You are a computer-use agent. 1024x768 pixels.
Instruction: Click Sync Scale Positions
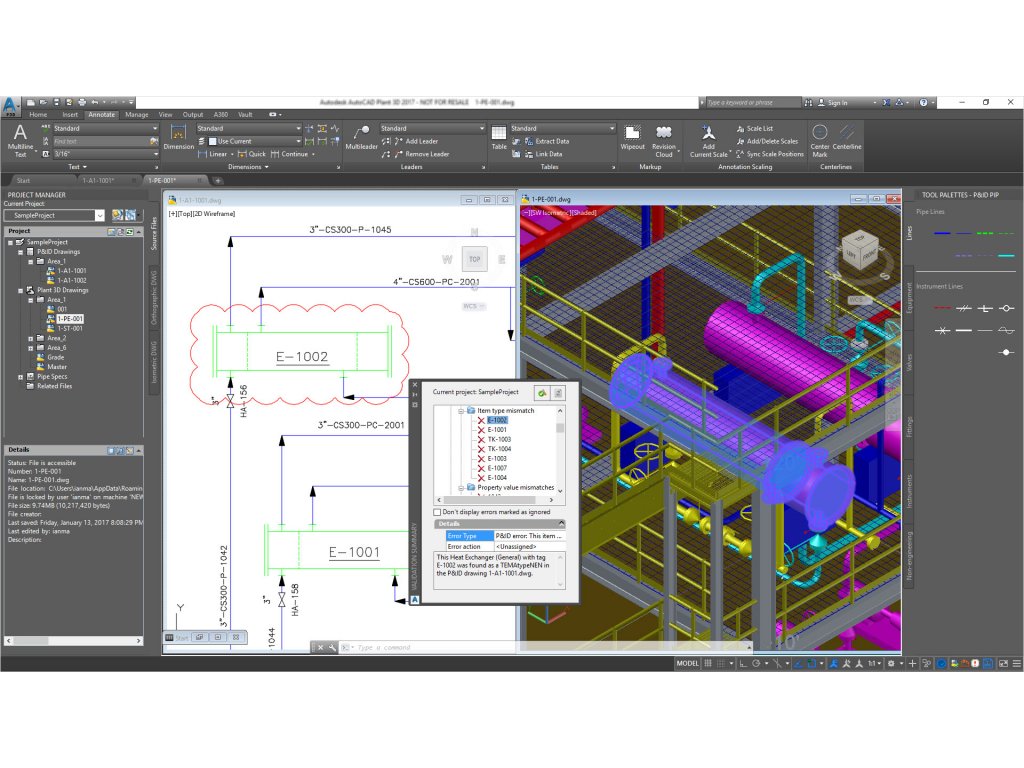tap(769, 154)
